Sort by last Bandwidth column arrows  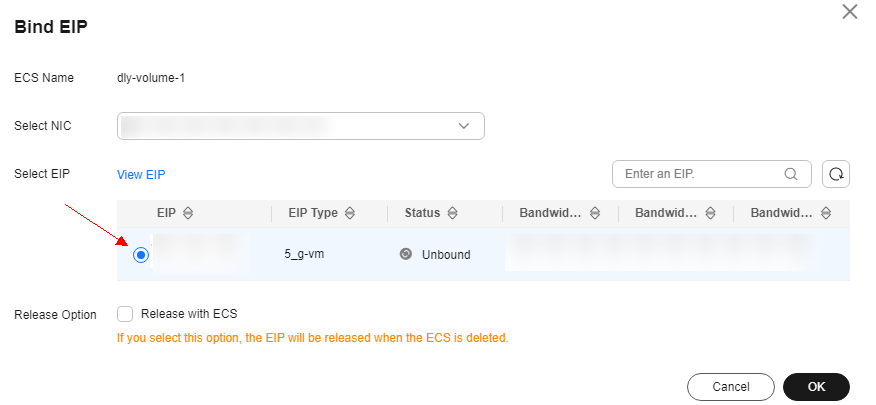[826, 213]
